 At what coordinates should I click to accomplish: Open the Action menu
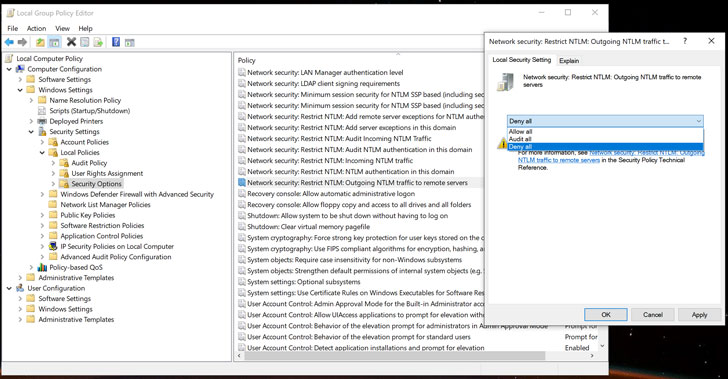point(36,28)
